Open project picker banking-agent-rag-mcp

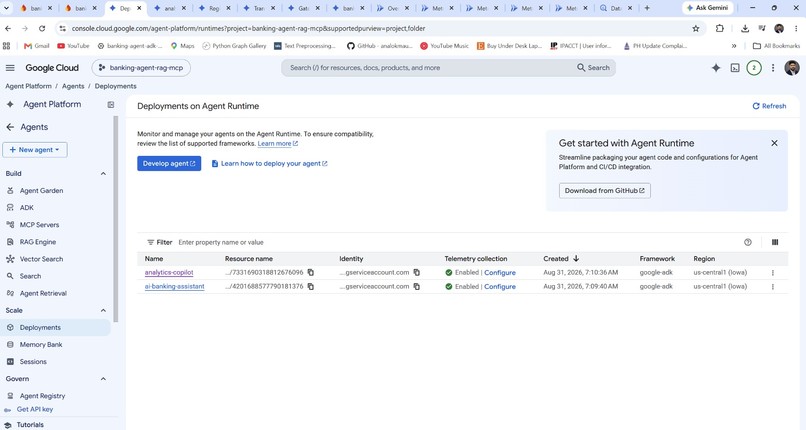(x=141, y=68)
